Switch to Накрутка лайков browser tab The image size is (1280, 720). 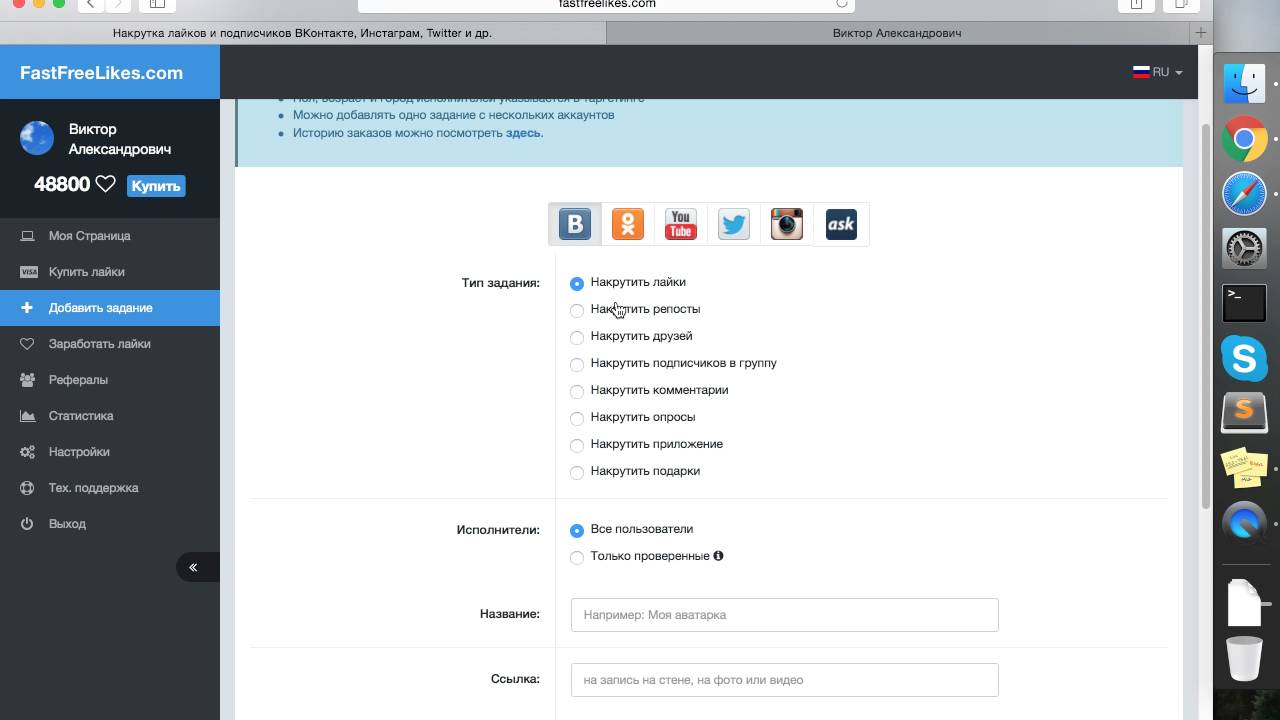(x=302, y=33)
